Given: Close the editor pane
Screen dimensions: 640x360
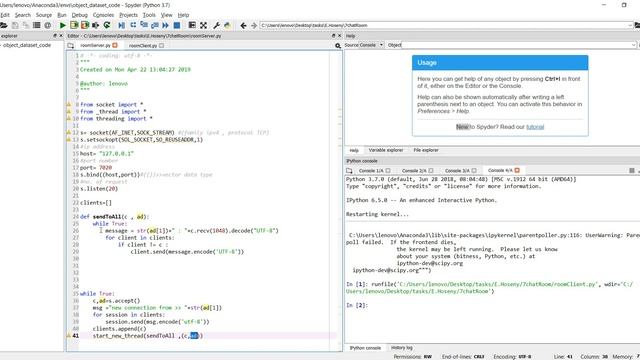Looking at the screenshot, I should coord(340,36).
